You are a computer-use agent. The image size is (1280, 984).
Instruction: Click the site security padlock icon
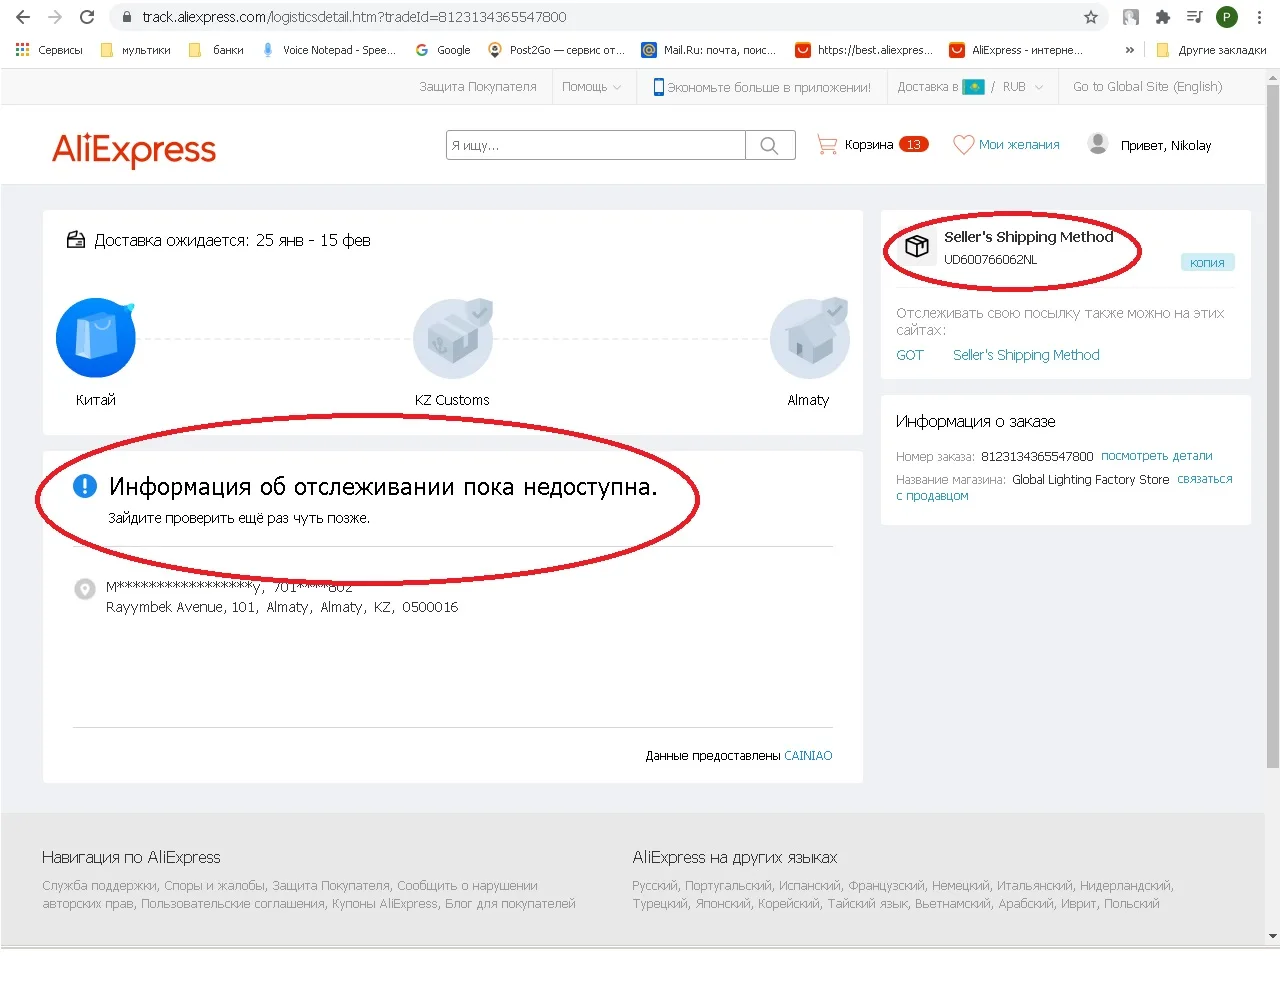tap(126, 17)
